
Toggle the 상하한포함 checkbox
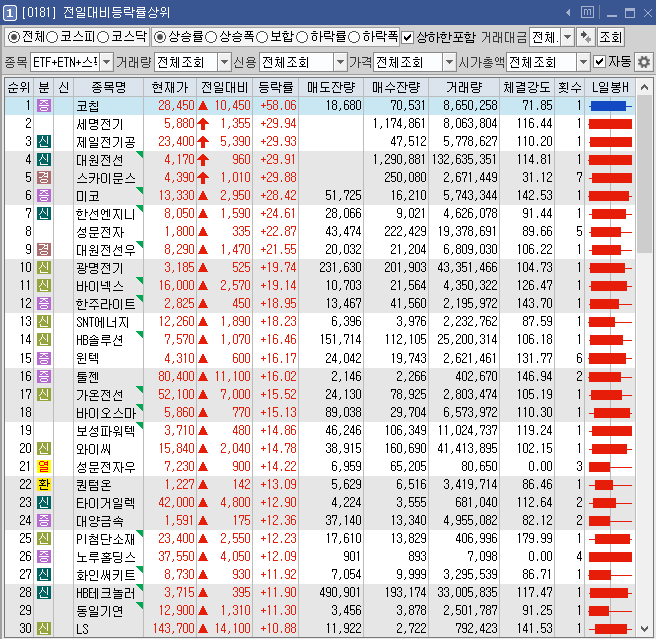point(407,38)
